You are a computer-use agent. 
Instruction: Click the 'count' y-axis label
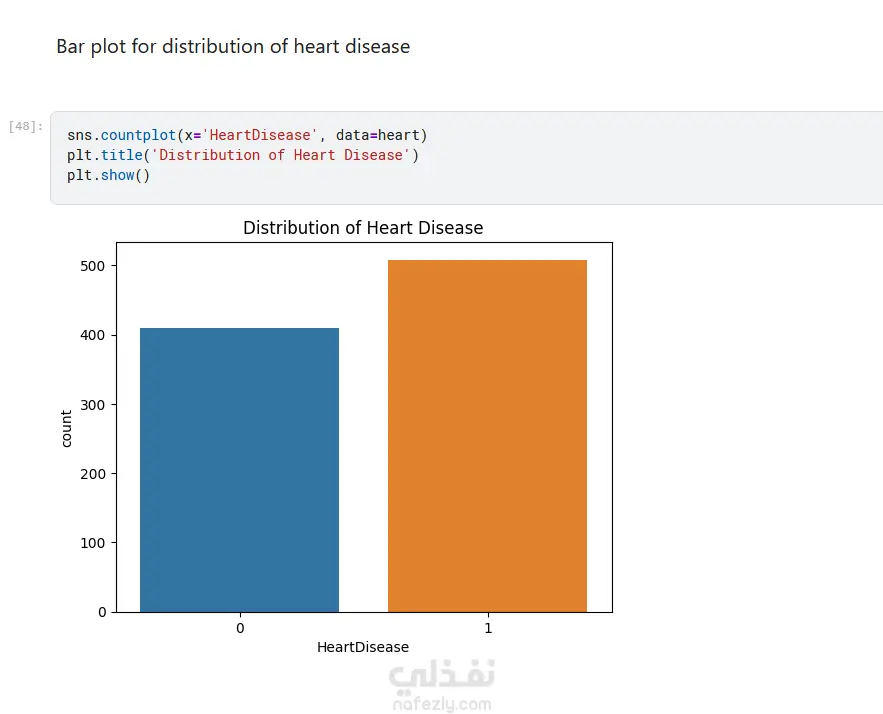(x=67, y=428)
